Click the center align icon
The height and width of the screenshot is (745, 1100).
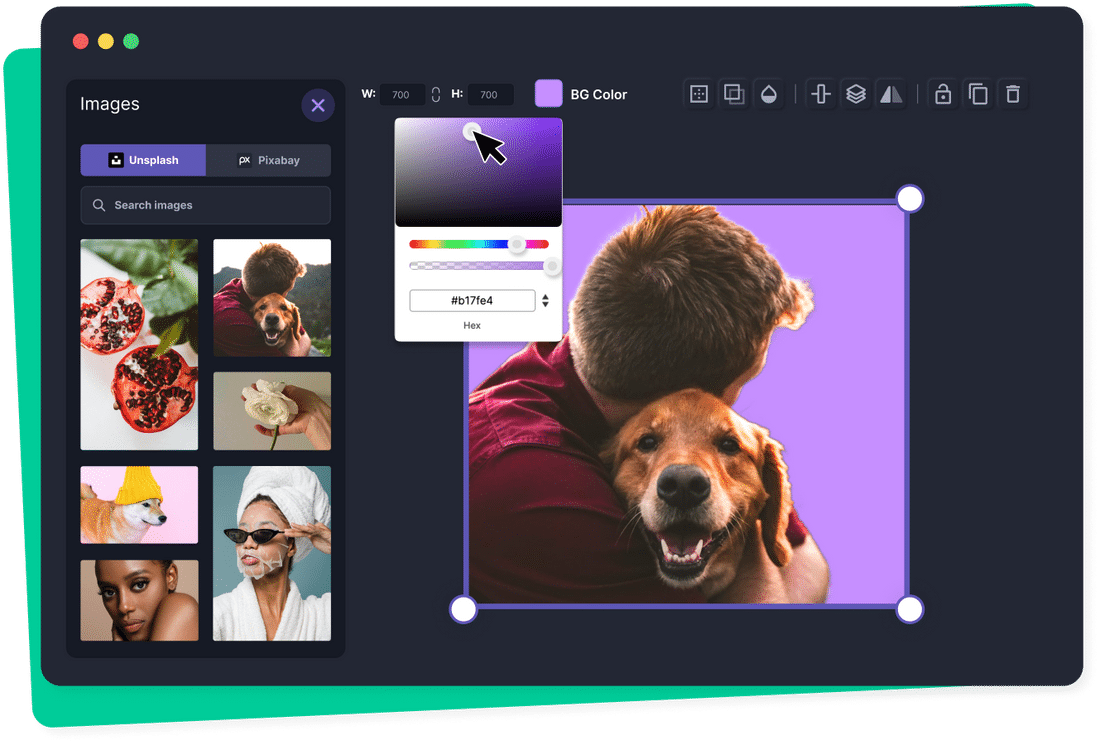tap(821, 94)
